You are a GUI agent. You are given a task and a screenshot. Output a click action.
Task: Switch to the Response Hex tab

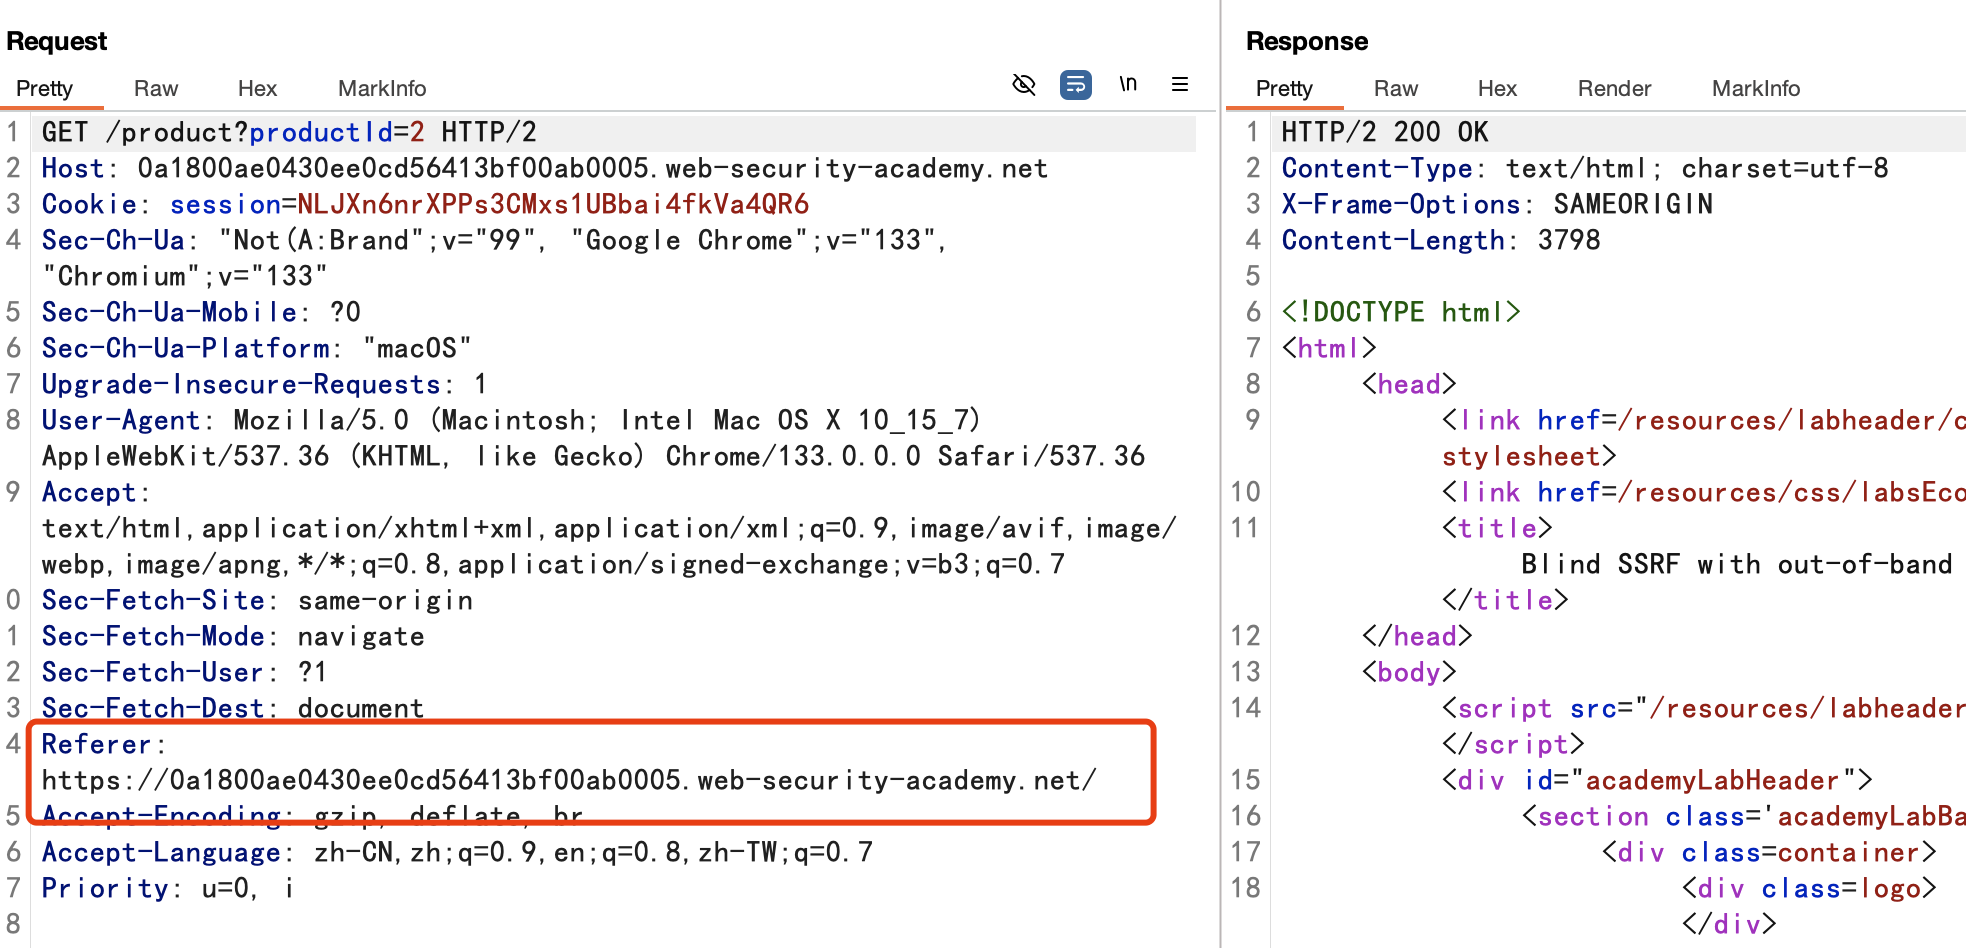[x=1497, y=89]
